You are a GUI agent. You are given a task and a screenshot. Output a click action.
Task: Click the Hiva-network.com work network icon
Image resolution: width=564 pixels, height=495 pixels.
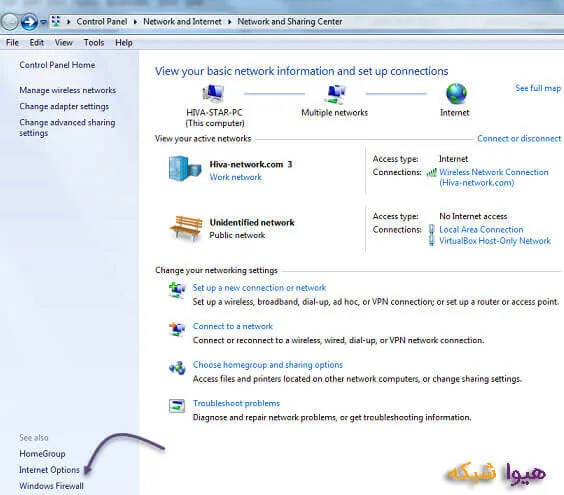click(x=185, y=168)
